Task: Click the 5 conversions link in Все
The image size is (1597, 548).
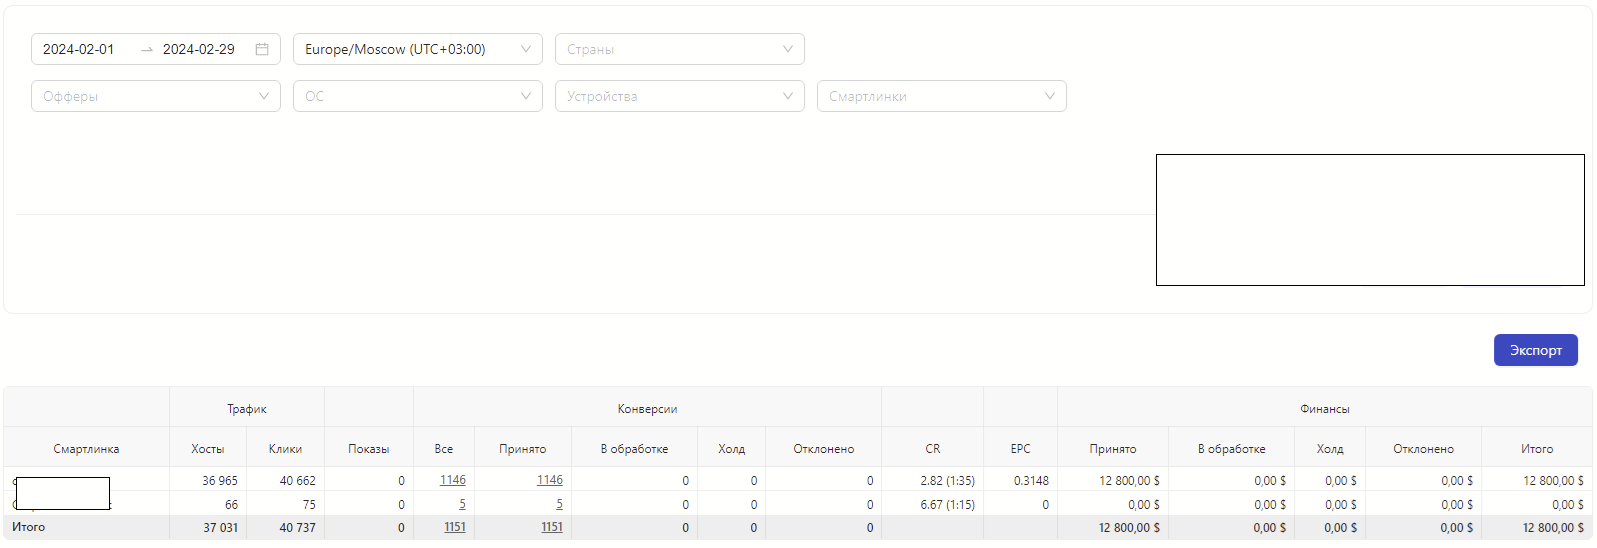Action: point(462,504)
